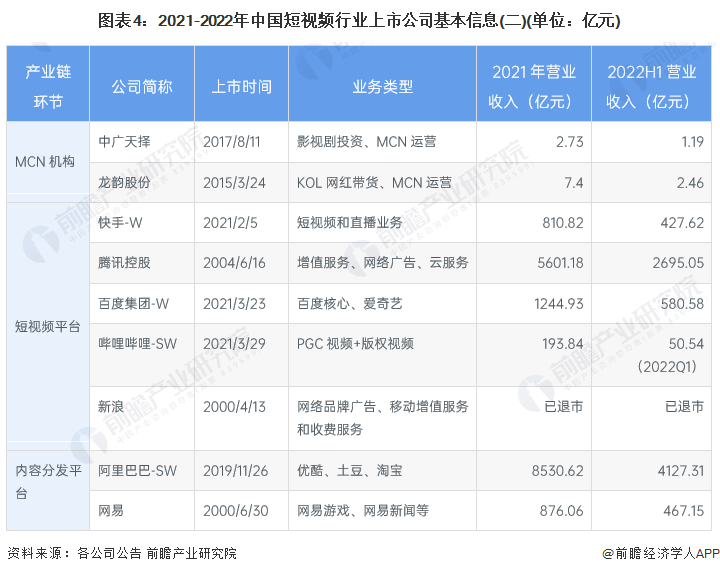Select the 2021年营业收入 column header
This screenshot has height=574, width=720.
(x=534, y=86)
